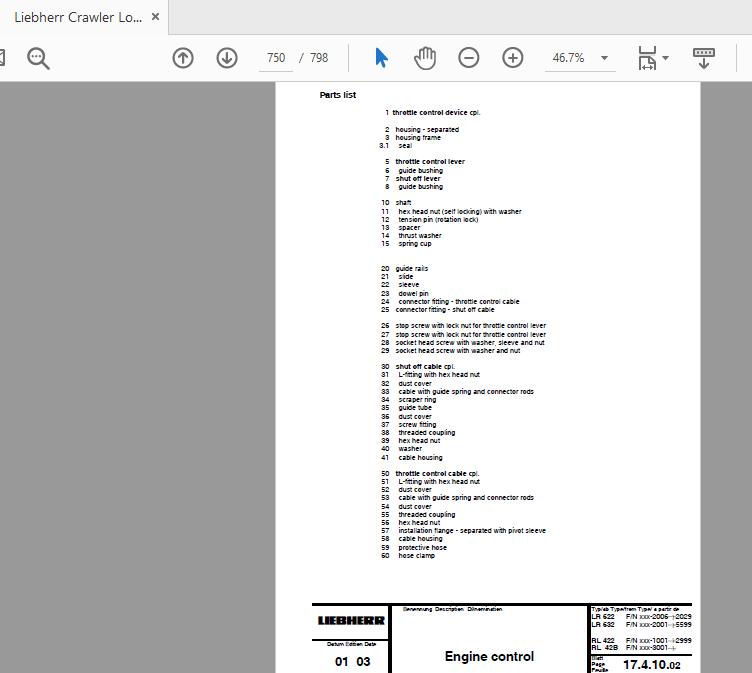752x673 pixels.
Task: Click 'RL 422' model line
Action: click(x=641, y=640)
